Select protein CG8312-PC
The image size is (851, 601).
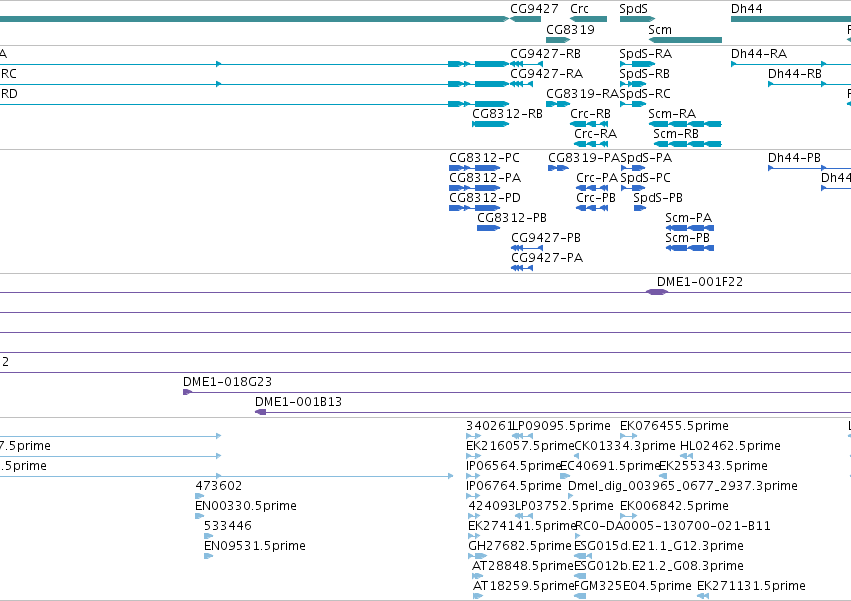484,158
